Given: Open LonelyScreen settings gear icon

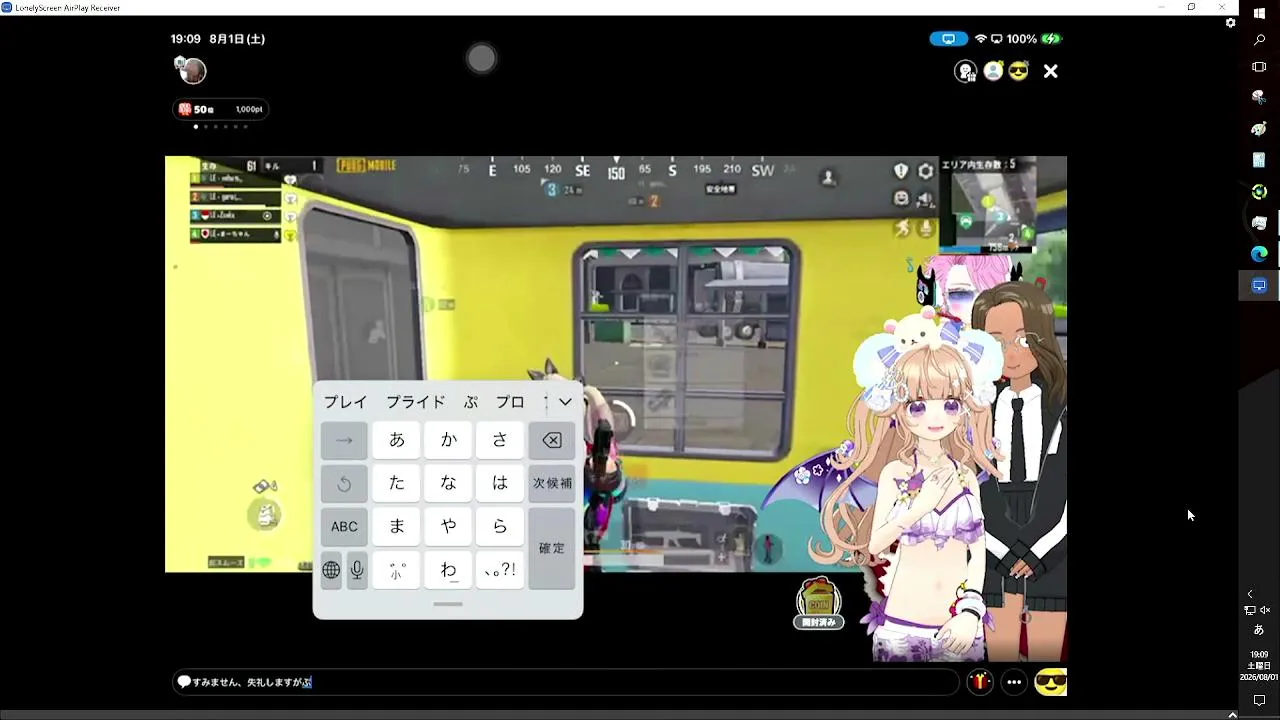Looking at the screenshot, I should click(1230, 23).
